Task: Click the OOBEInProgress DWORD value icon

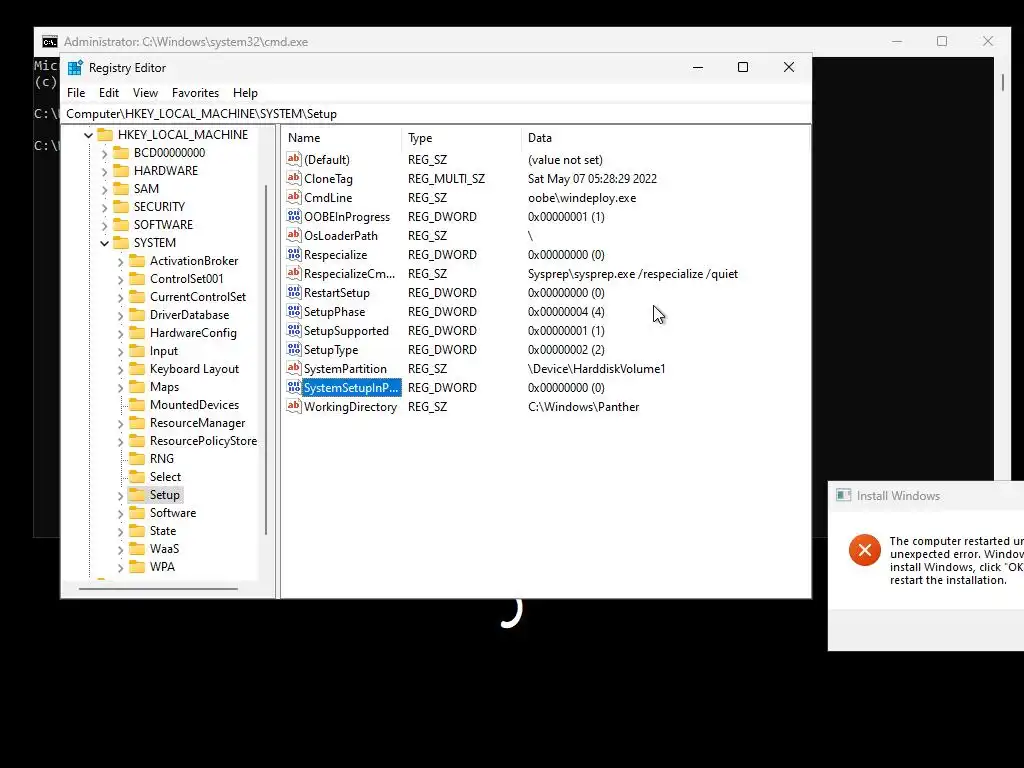Action: 294,216
